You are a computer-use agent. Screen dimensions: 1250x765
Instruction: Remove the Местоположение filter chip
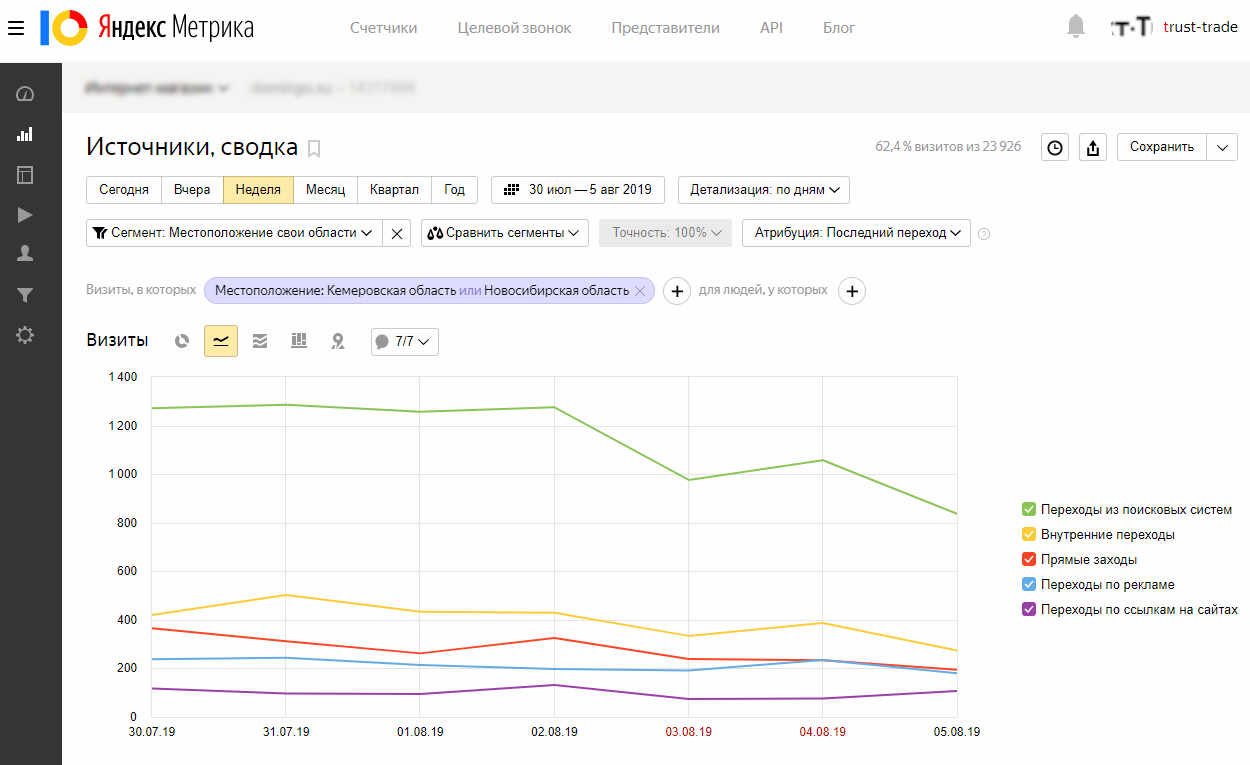pos(640,291)
